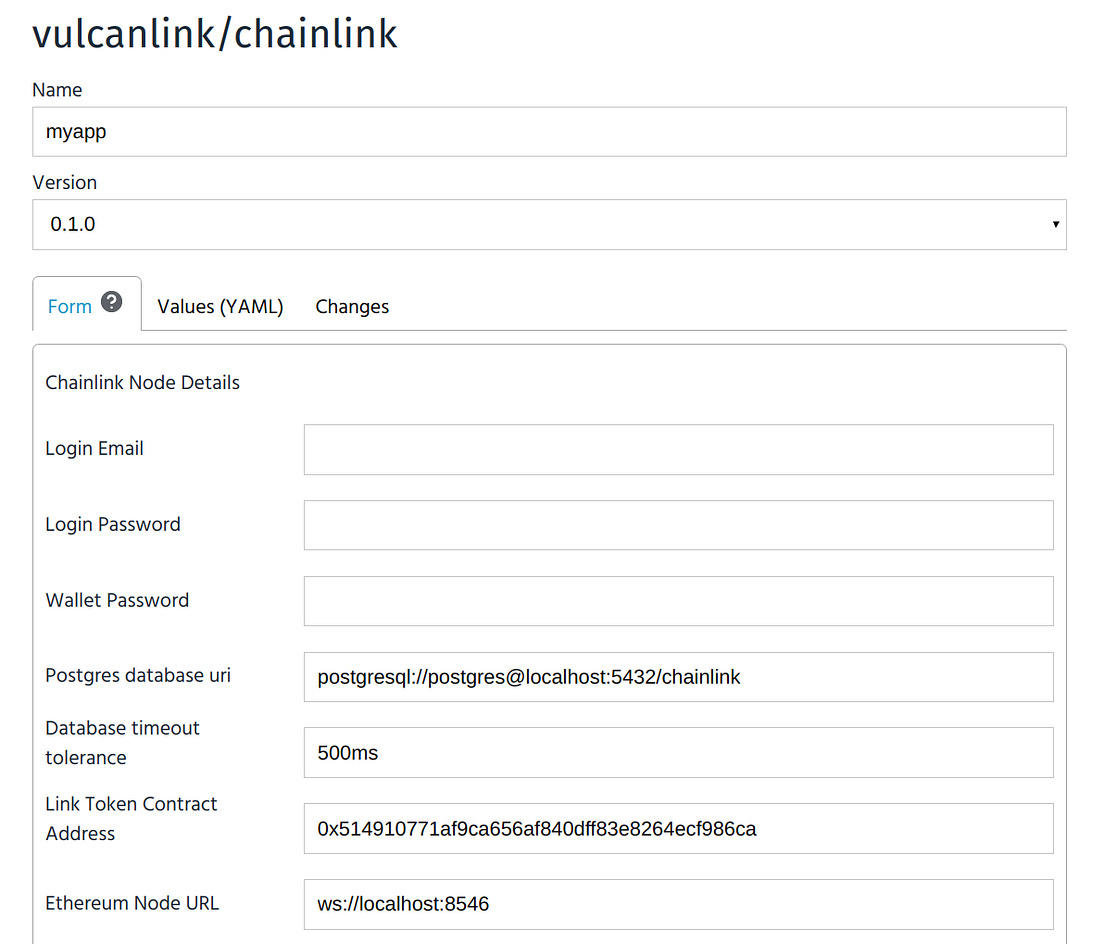Image resolution: width=1104 pixels, height=944 pixels.
Task: Click the Login Password field
Action: click(x=678, y=525)
